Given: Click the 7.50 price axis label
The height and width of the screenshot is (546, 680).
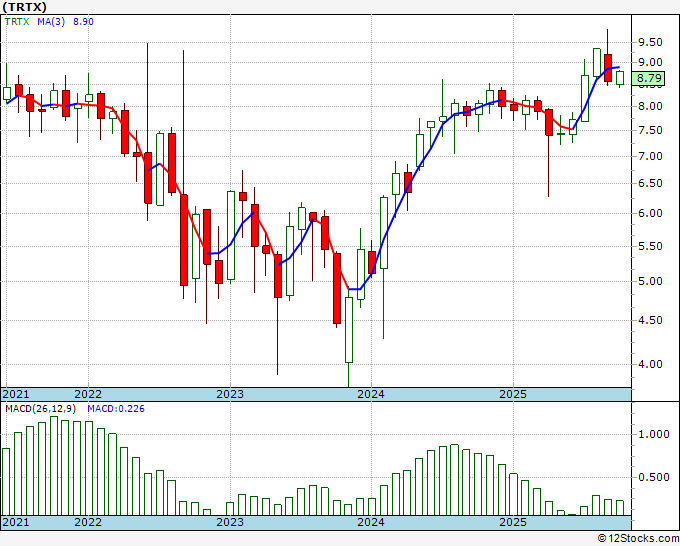Looking at the screenshot, I should (x=650, y=131).
